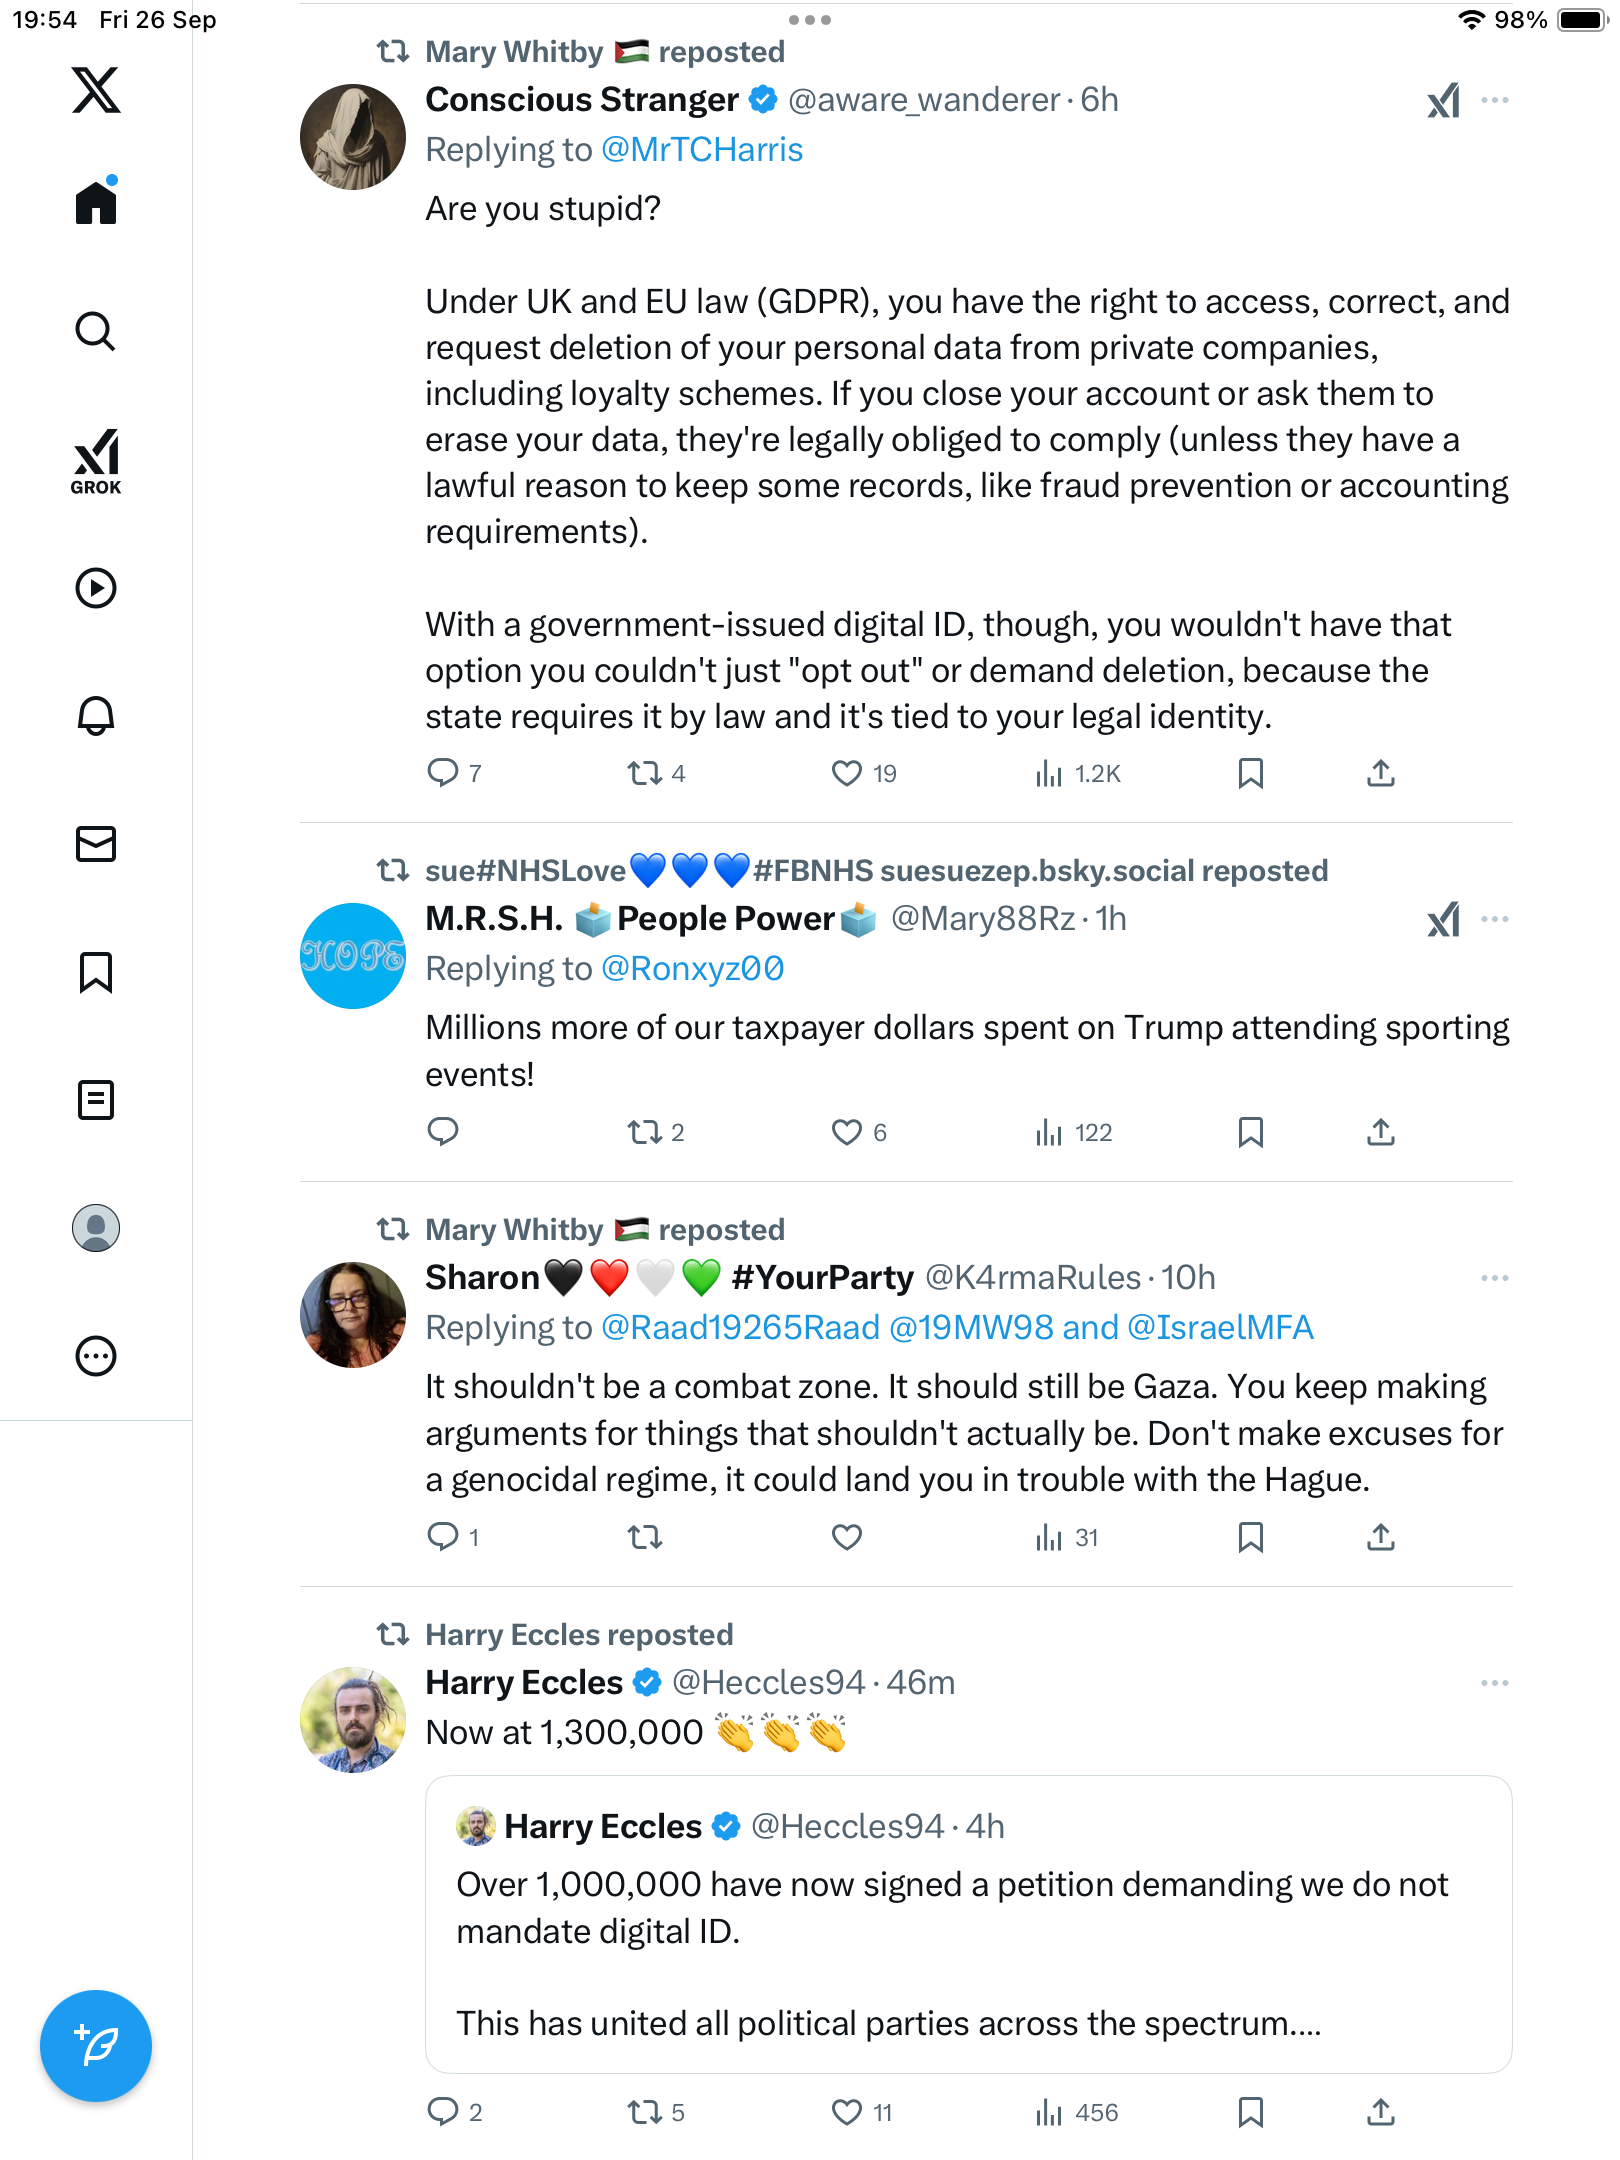Go to Home in the sidebar

[x=96, y=204]
